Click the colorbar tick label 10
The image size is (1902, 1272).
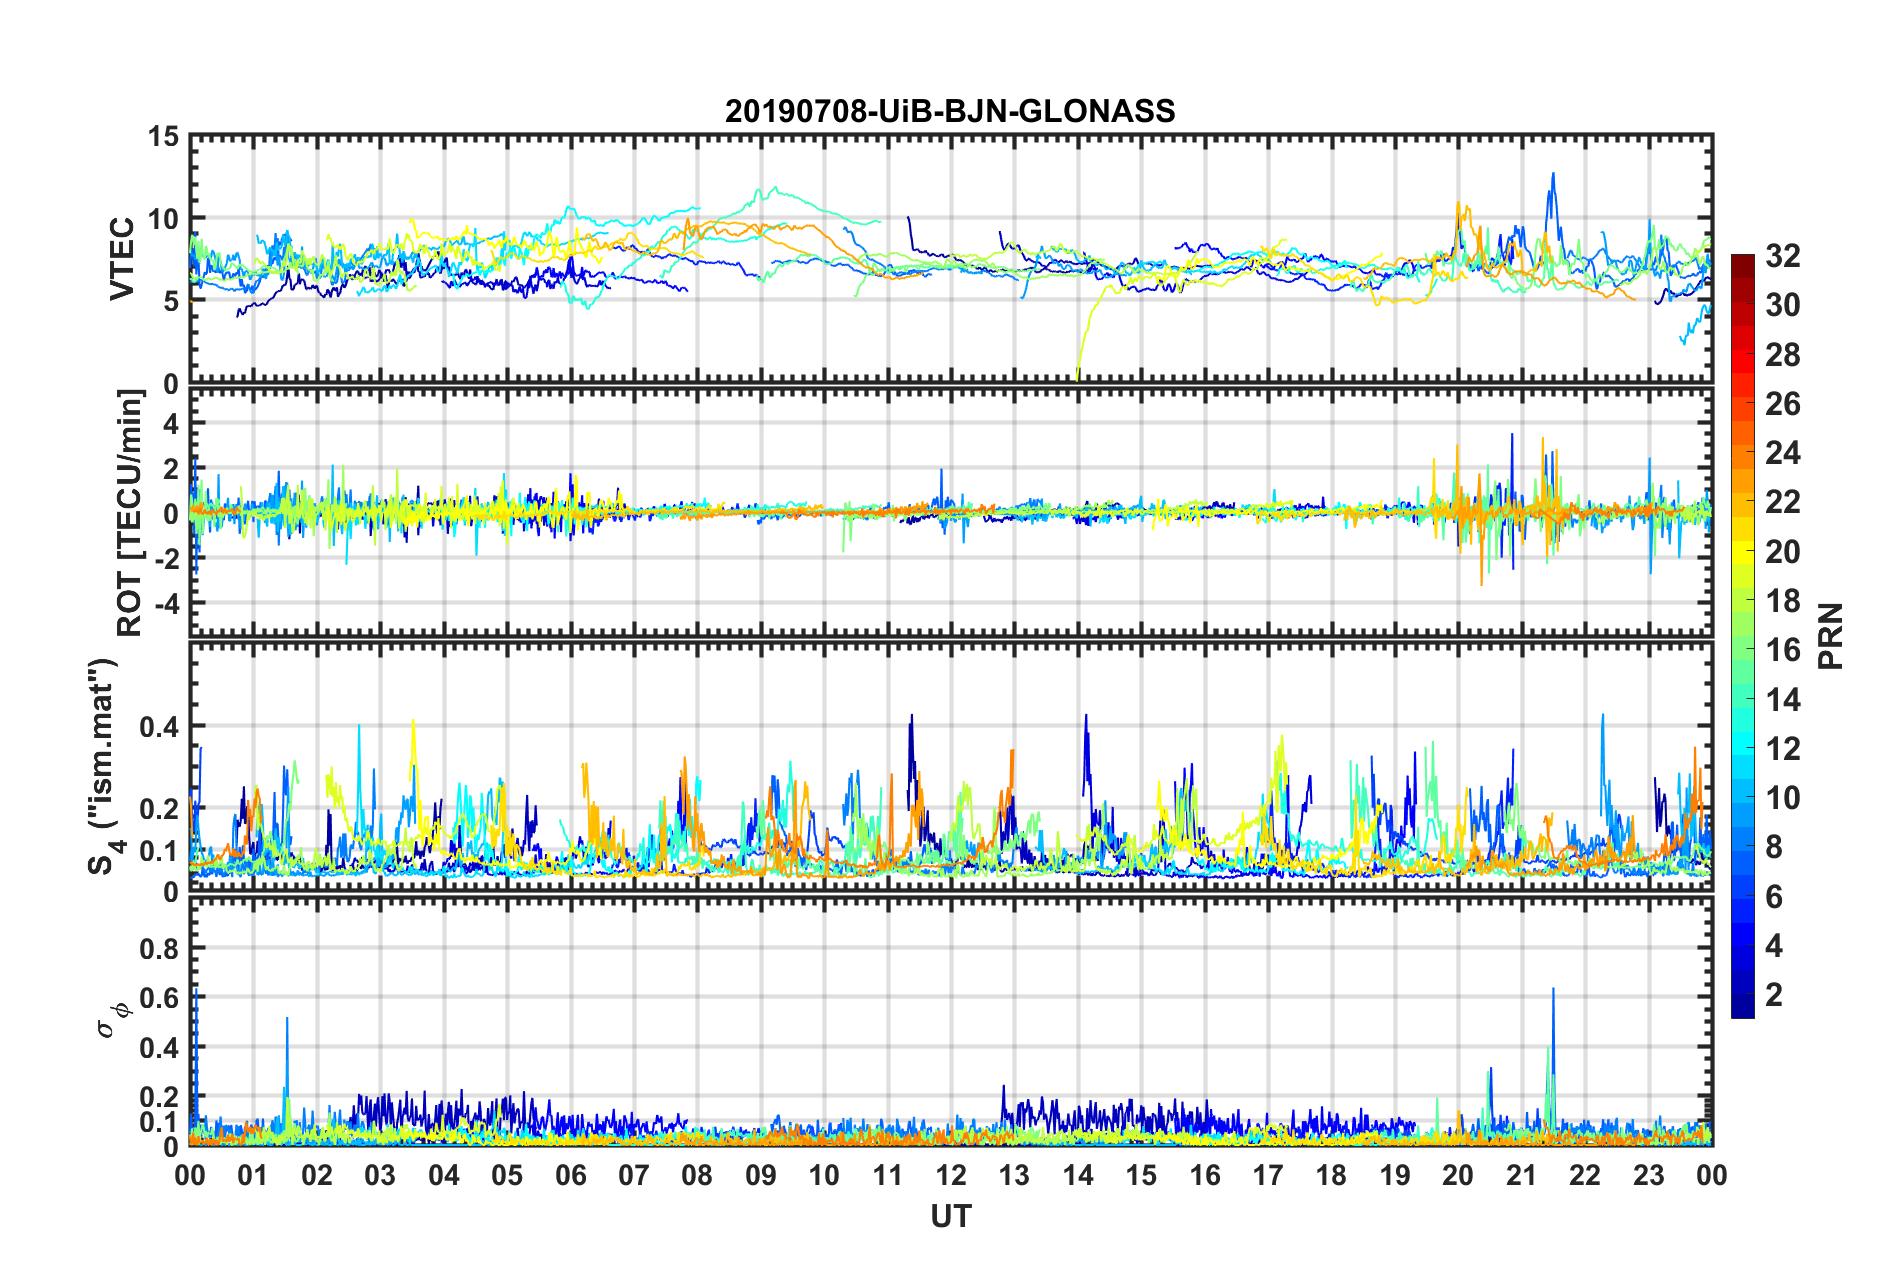coord(1783,797)
